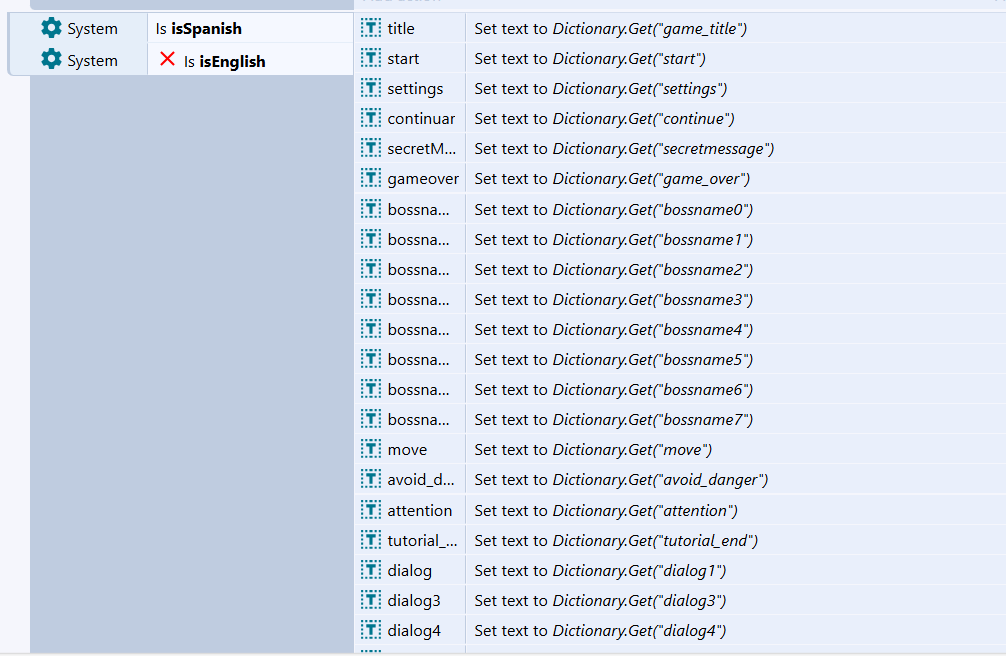Click the red X inverted marker on isEnglish
1006x656 pixels.
(167, 59)
